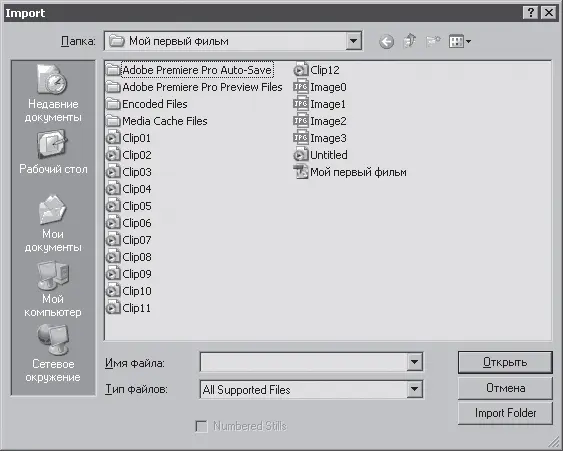Select the Clip01 video file
563x451 pixels.
pos(129,138)
